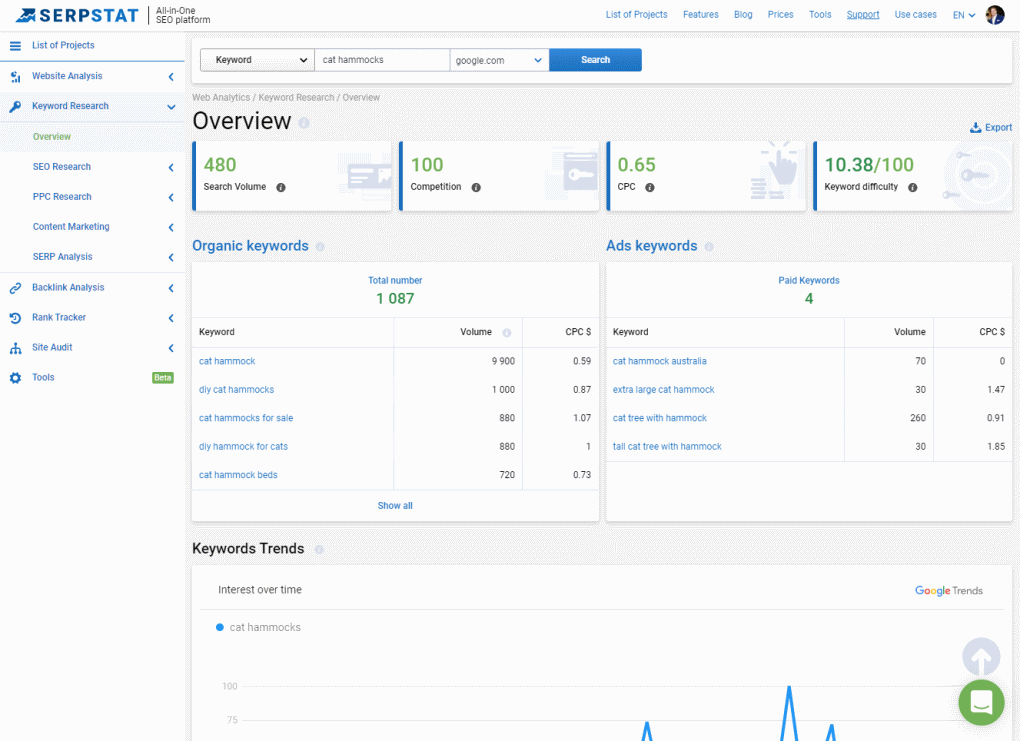Click the blue Search button

(595, 60)
